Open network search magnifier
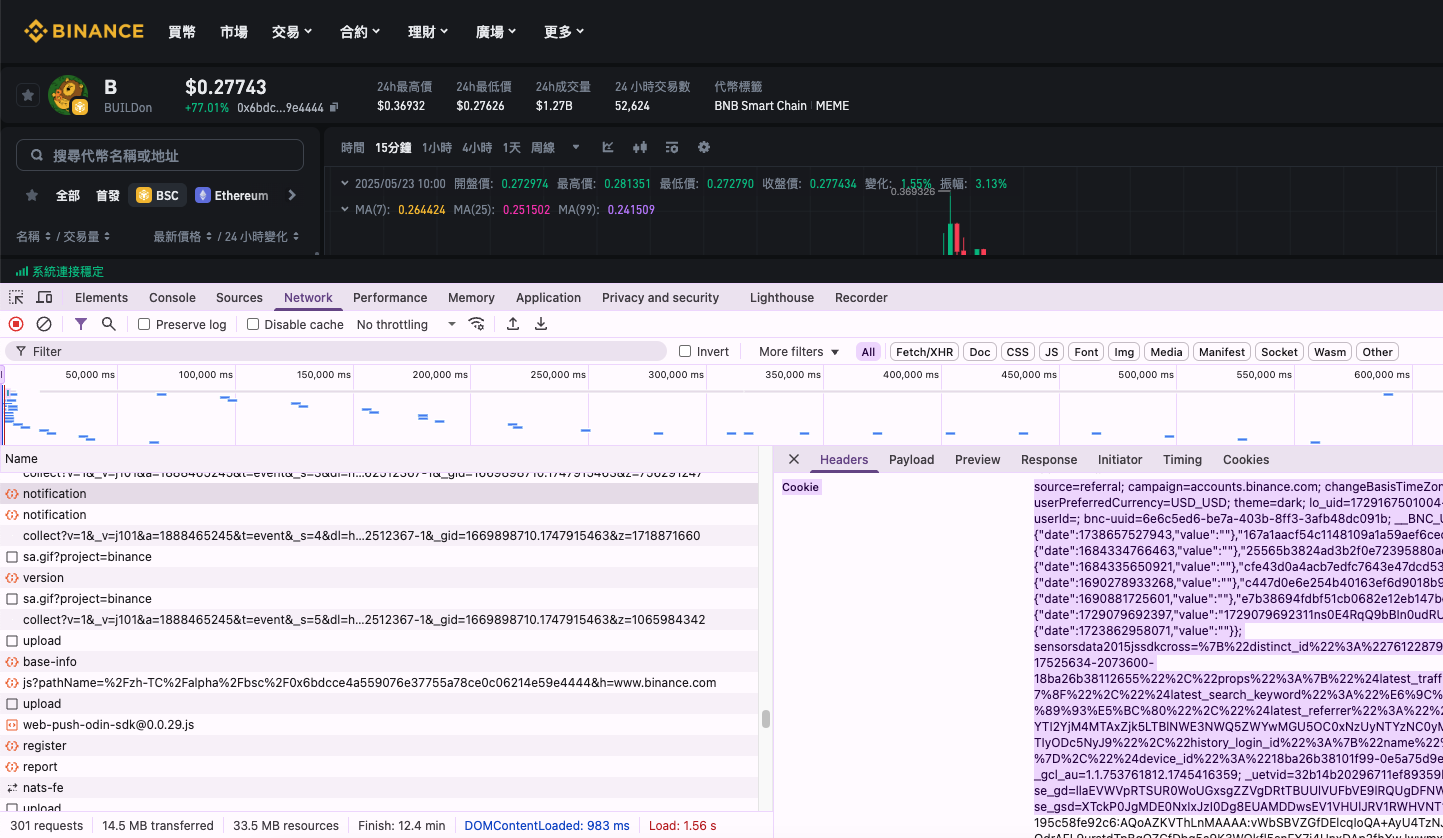Screen dimensions: 1443x838 (x=109, y=324)
